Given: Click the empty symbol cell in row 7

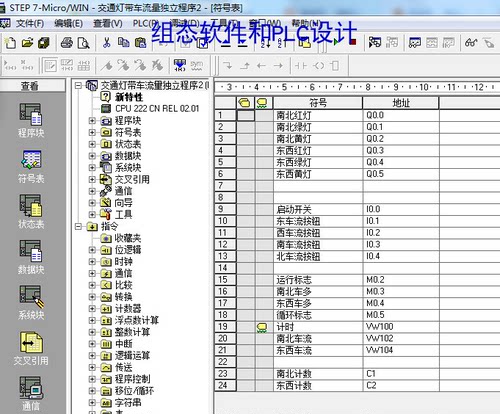Looking at the screenshot, I should click(318, 186).
